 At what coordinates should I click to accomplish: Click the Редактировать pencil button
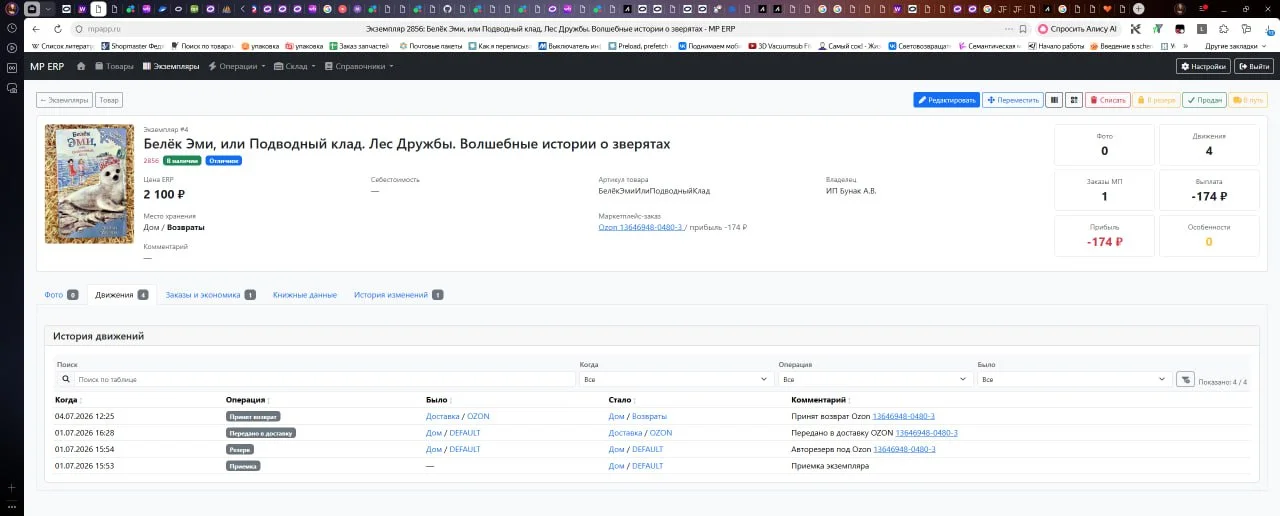[x=946, y=100]
